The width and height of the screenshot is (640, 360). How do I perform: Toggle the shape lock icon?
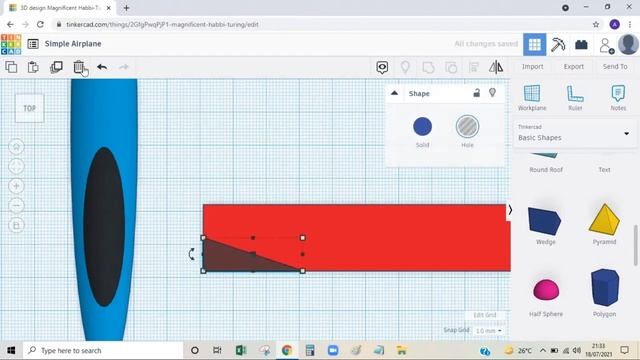tap(476, 93)
